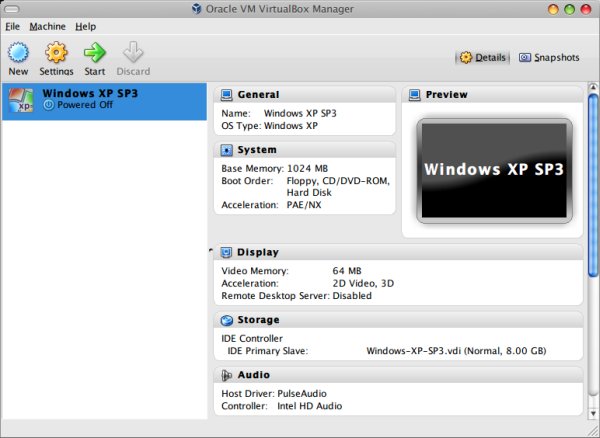
Task: Click the Windows XP SP3 preview thumbnail
Action: click(x=494, y=169)
